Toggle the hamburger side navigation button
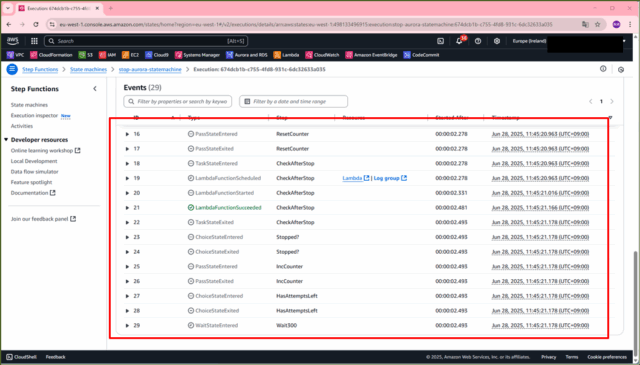This screenshot has height=365, width=640. coord(12,69)
